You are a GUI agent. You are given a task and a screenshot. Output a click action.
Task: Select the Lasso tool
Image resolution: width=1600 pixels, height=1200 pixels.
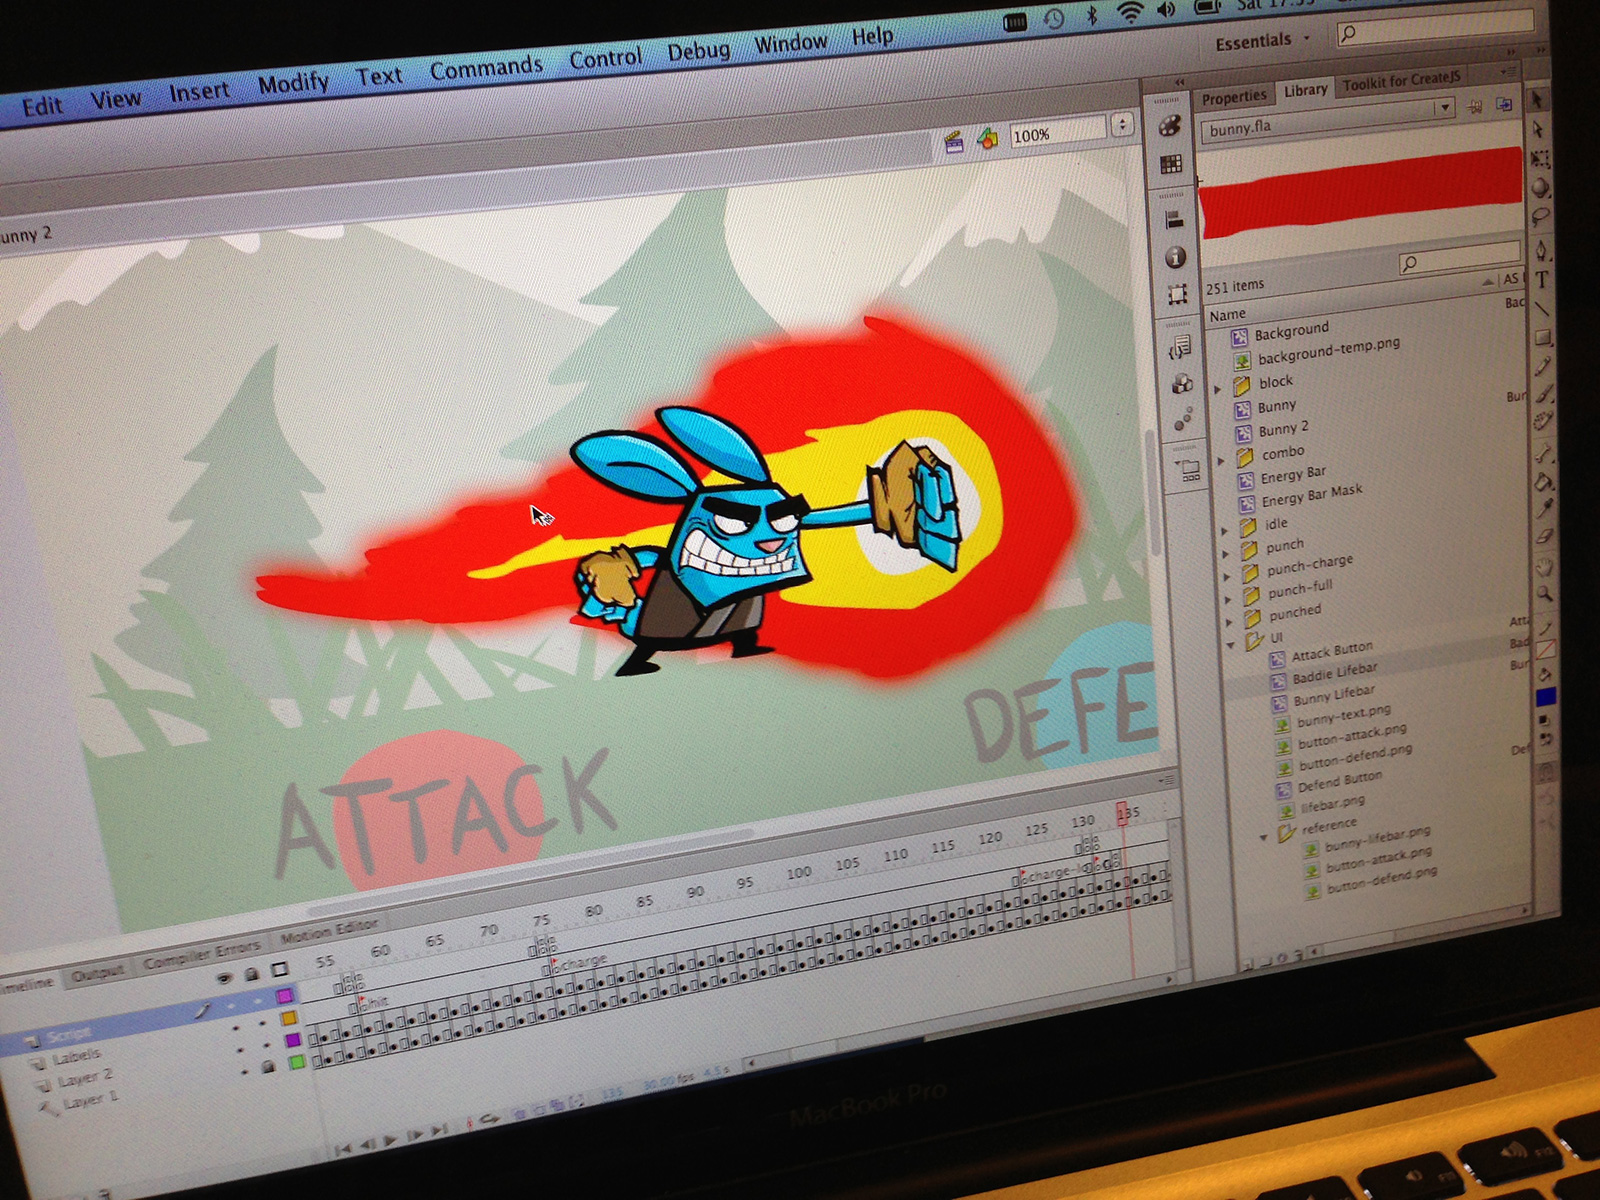tap(1540, 216)
